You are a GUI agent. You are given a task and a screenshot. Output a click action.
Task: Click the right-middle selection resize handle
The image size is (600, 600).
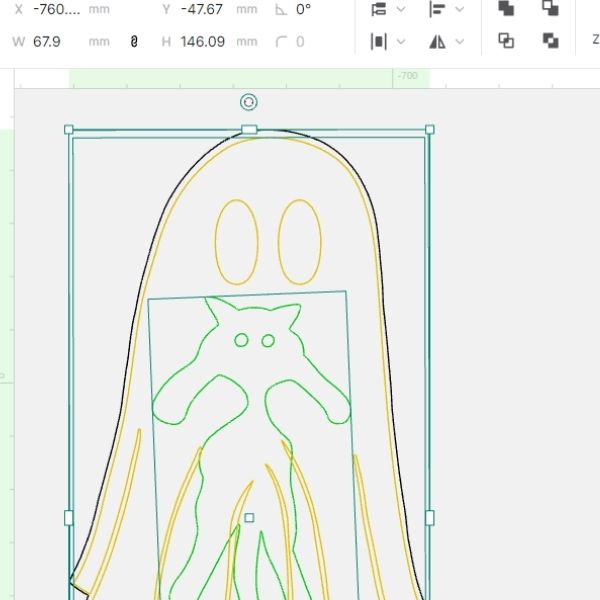pos(430,517)
